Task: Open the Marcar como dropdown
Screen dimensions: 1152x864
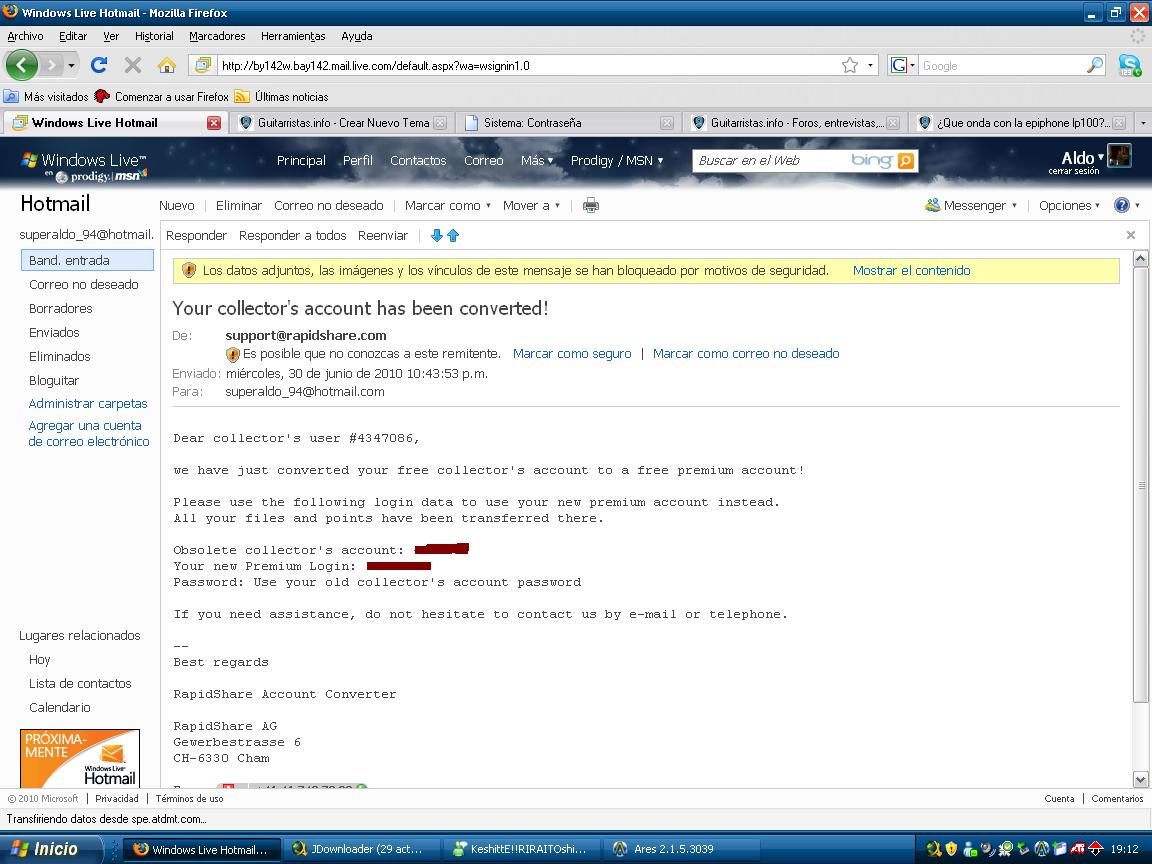Action: click(447, 206)
